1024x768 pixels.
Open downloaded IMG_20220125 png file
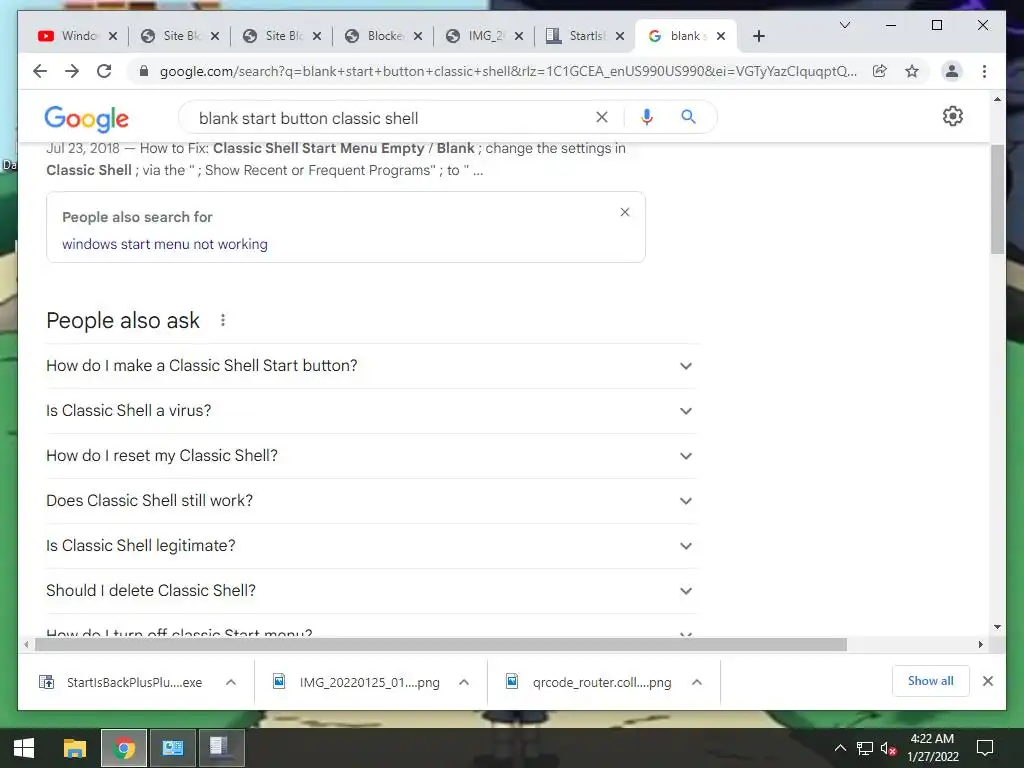pos(357,682)
